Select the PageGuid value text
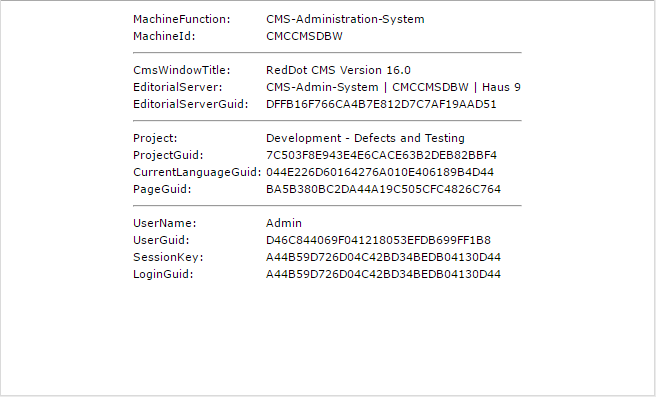 tap(383, 190)
